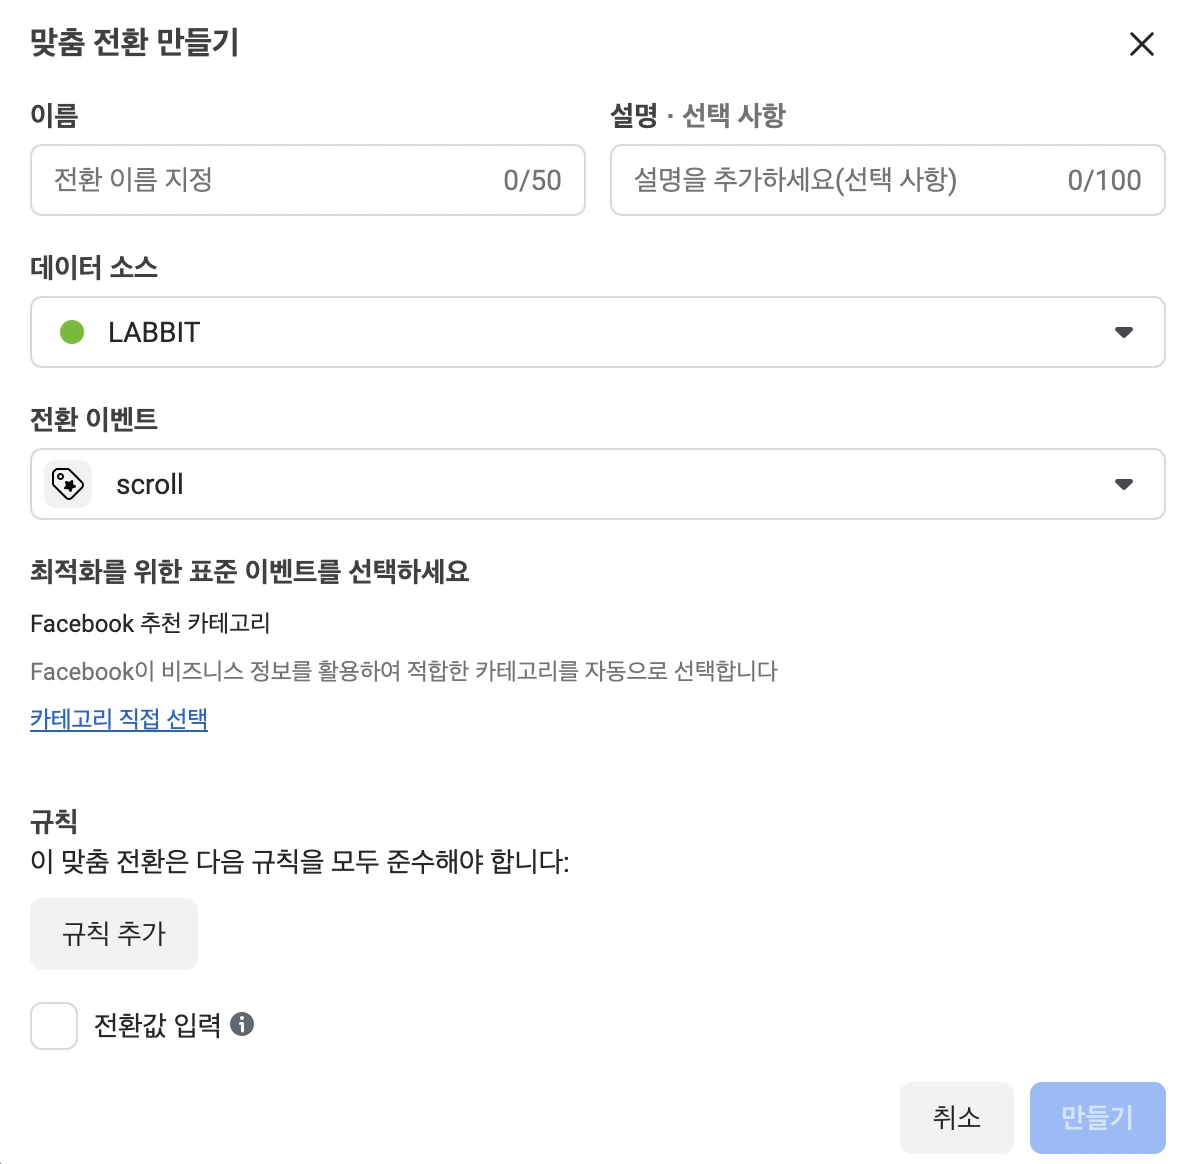This screenshot has width=1190, height=1164.
Task: Open the 데이터 소스 dropdown arrow
Action: [x=1124, y=332]
